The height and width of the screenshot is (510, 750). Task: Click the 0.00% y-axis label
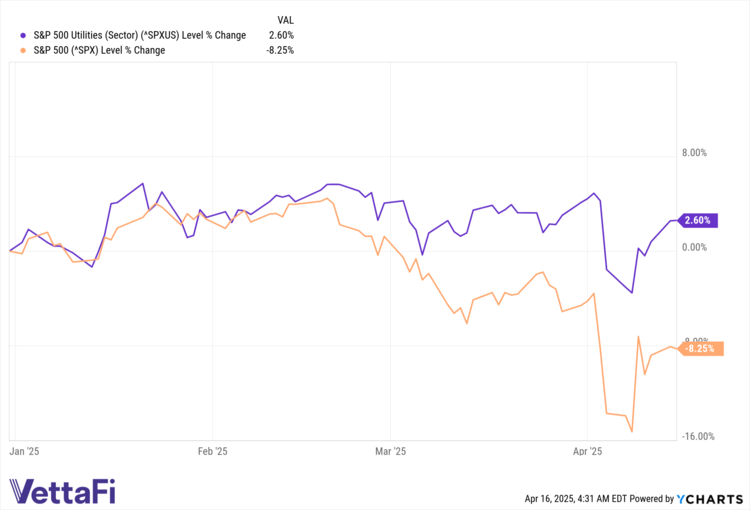tap(694, 246)
